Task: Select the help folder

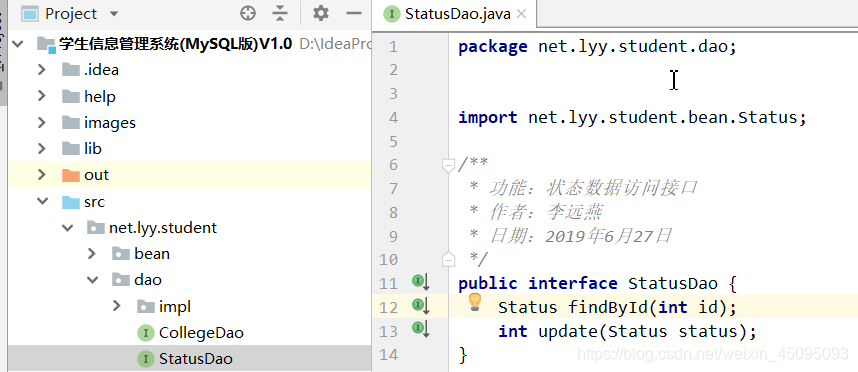Action: 89,97
